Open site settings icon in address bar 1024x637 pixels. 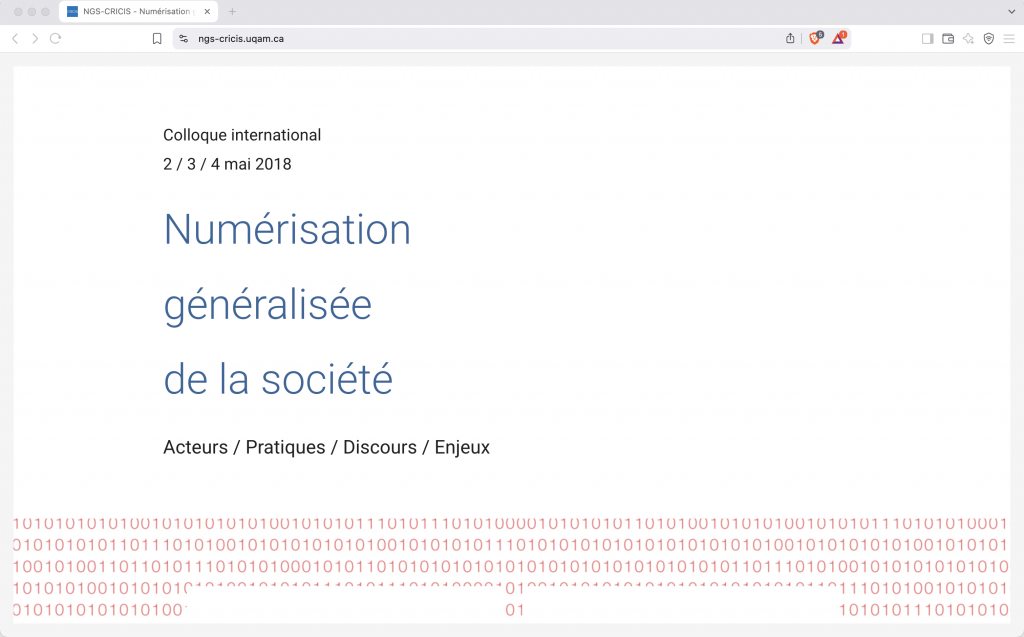click(x=183, y=38)
